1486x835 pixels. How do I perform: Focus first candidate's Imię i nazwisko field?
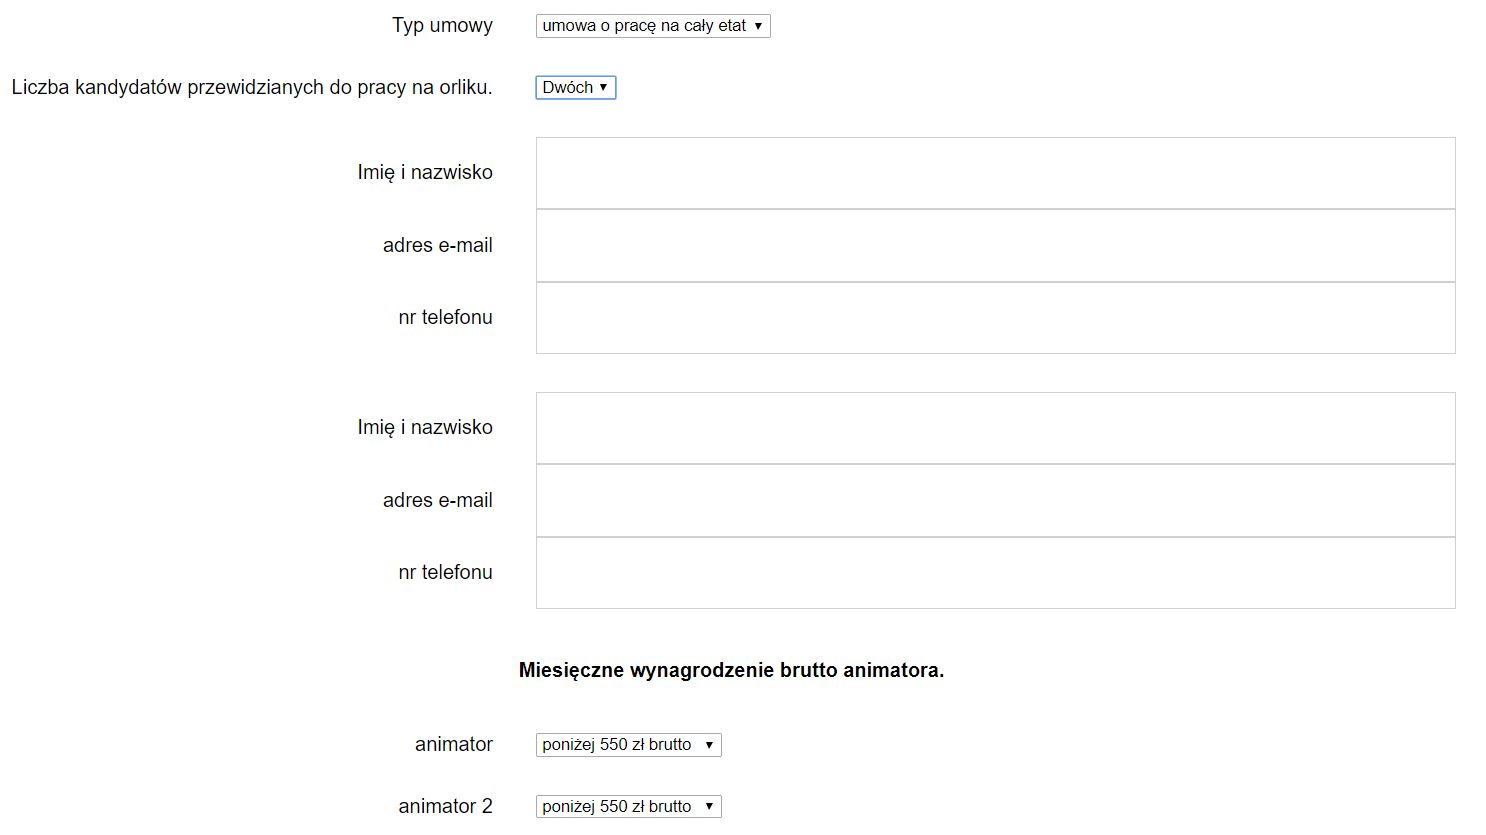(995, 173)
